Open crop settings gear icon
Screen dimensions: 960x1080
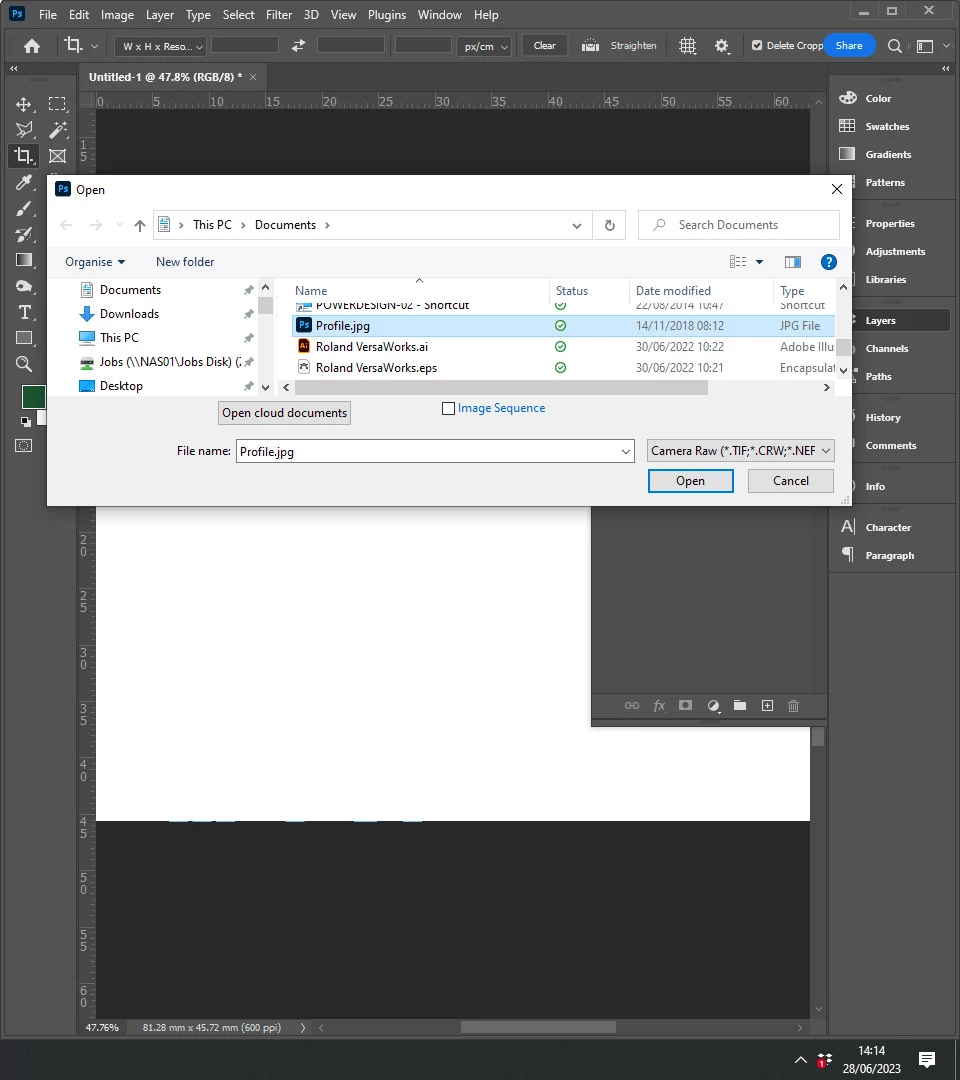pyautogui.click(x=721, y=45)
